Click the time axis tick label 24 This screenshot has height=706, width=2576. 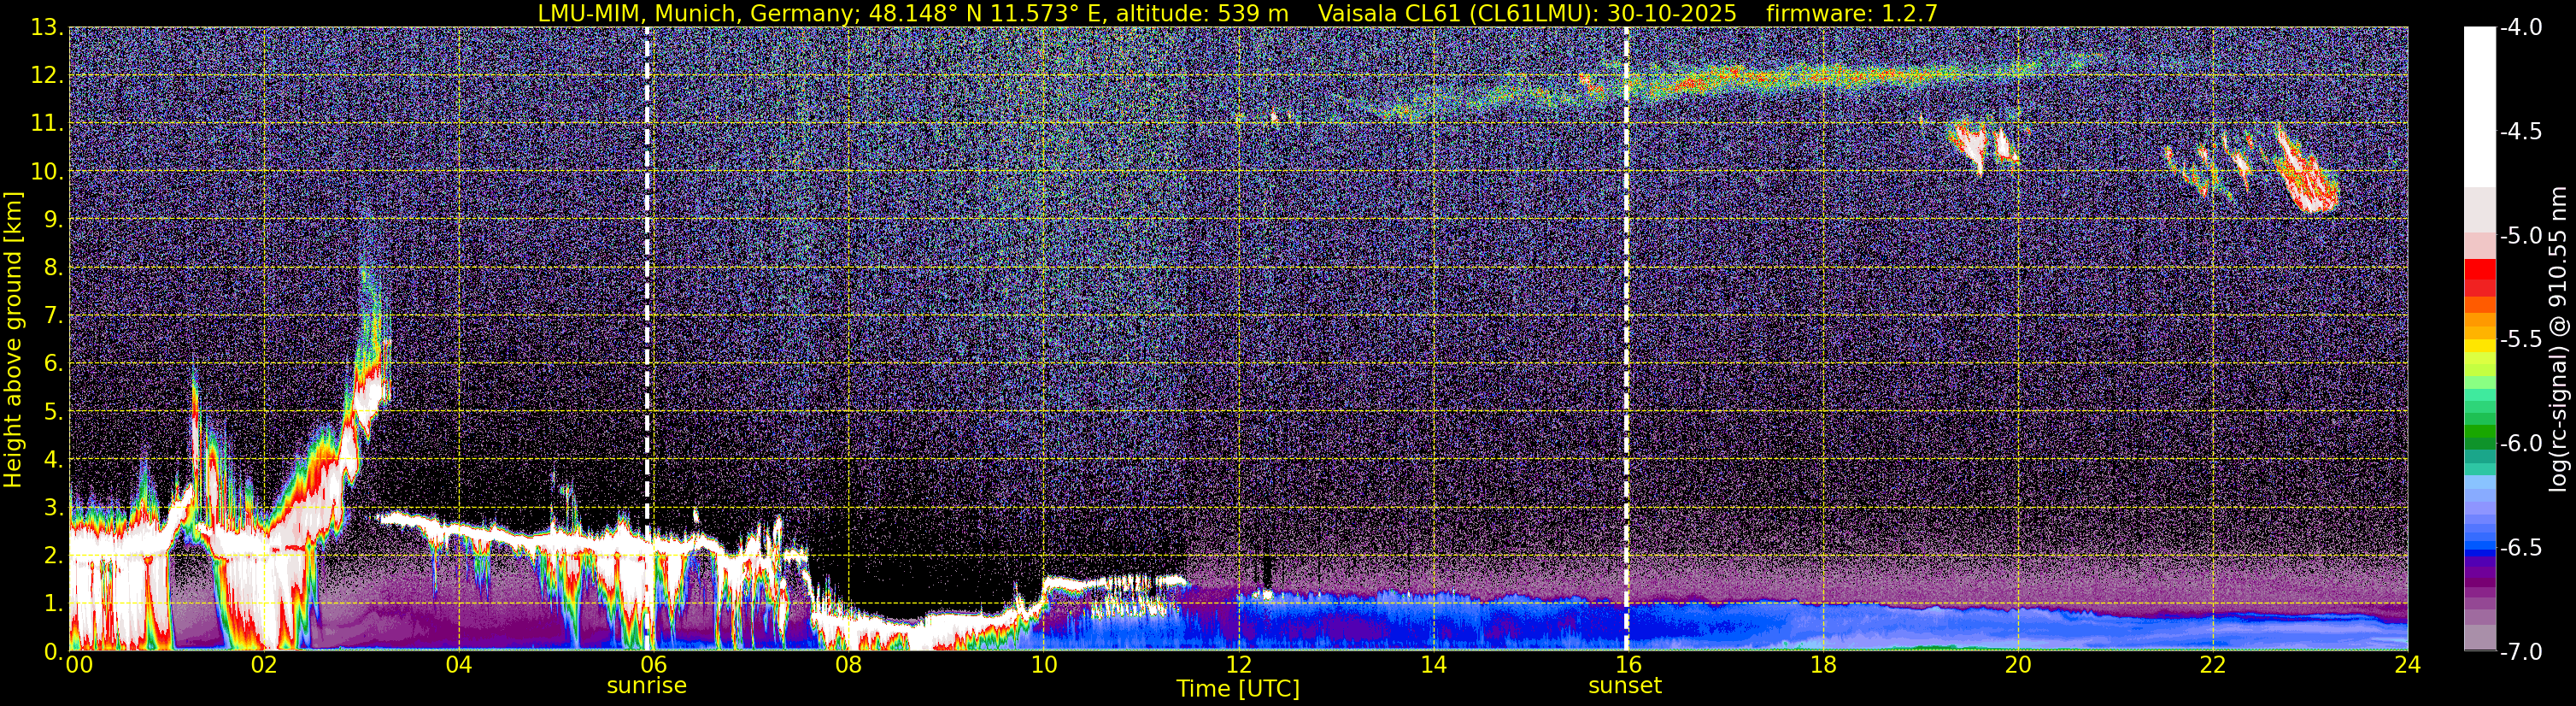2407,665
